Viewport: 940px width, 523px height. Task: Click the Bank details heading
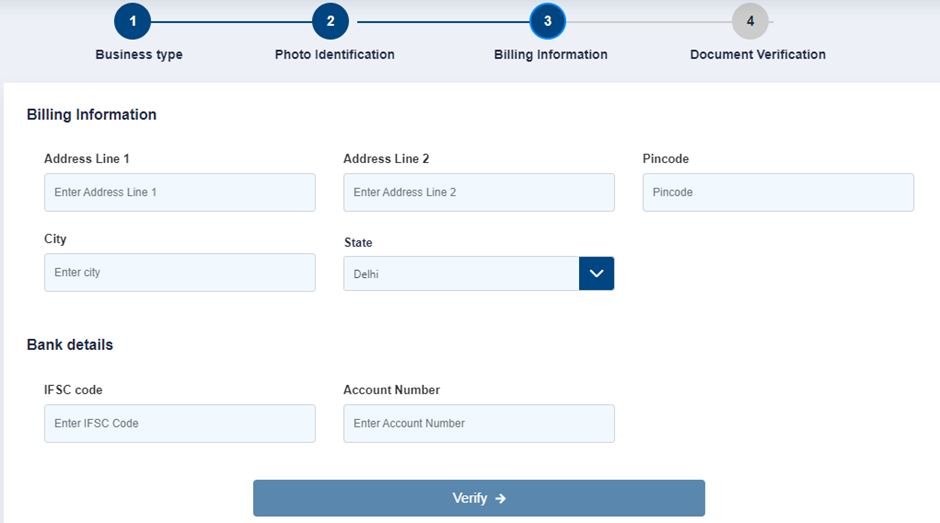click(70, 345)
